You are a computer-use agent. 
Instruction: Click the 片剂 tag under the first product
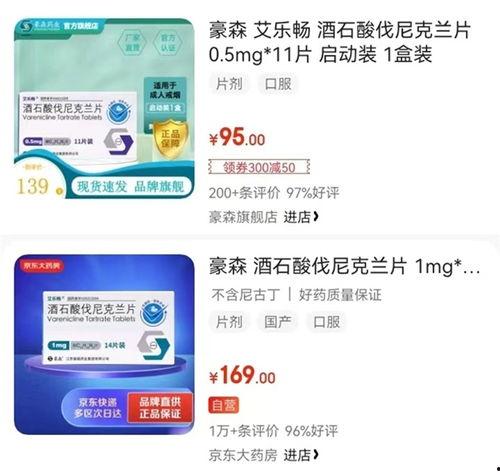229,84
